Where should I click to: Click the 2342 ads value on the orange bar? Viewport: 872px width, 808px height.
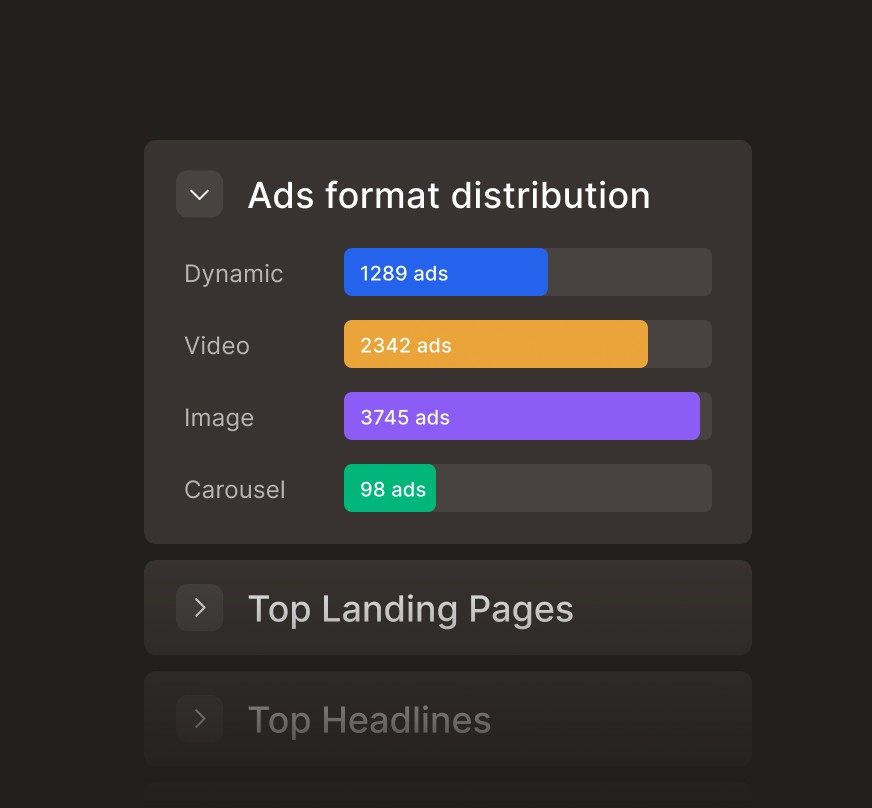point(405,345)
